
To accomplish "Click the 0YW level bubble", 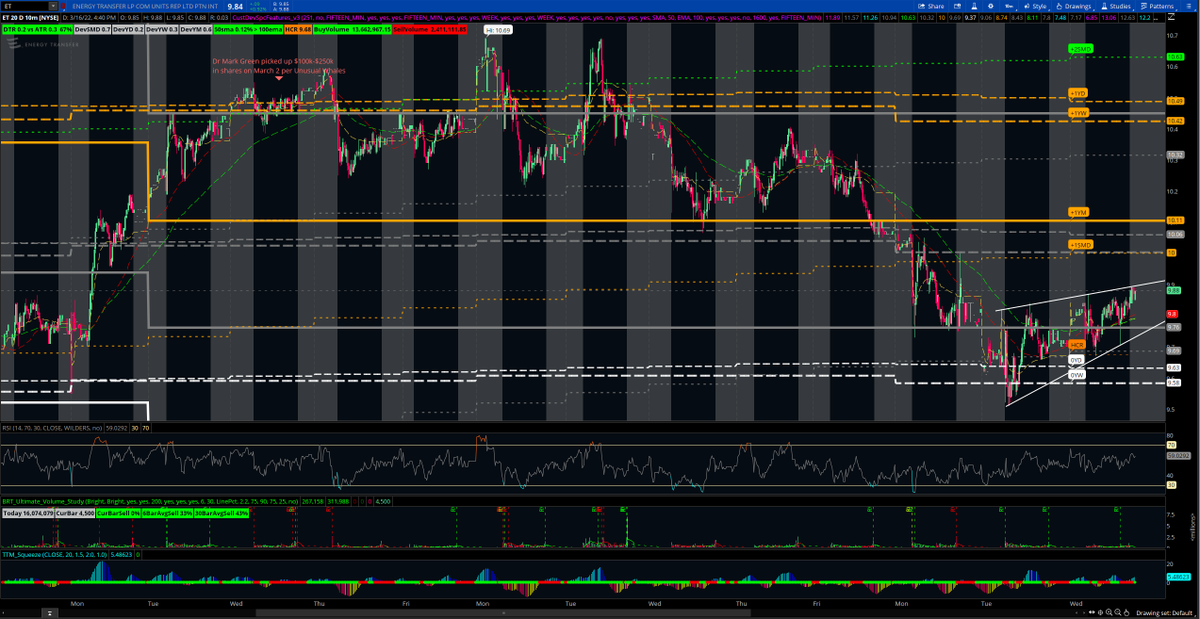I will click(1076, 374).
